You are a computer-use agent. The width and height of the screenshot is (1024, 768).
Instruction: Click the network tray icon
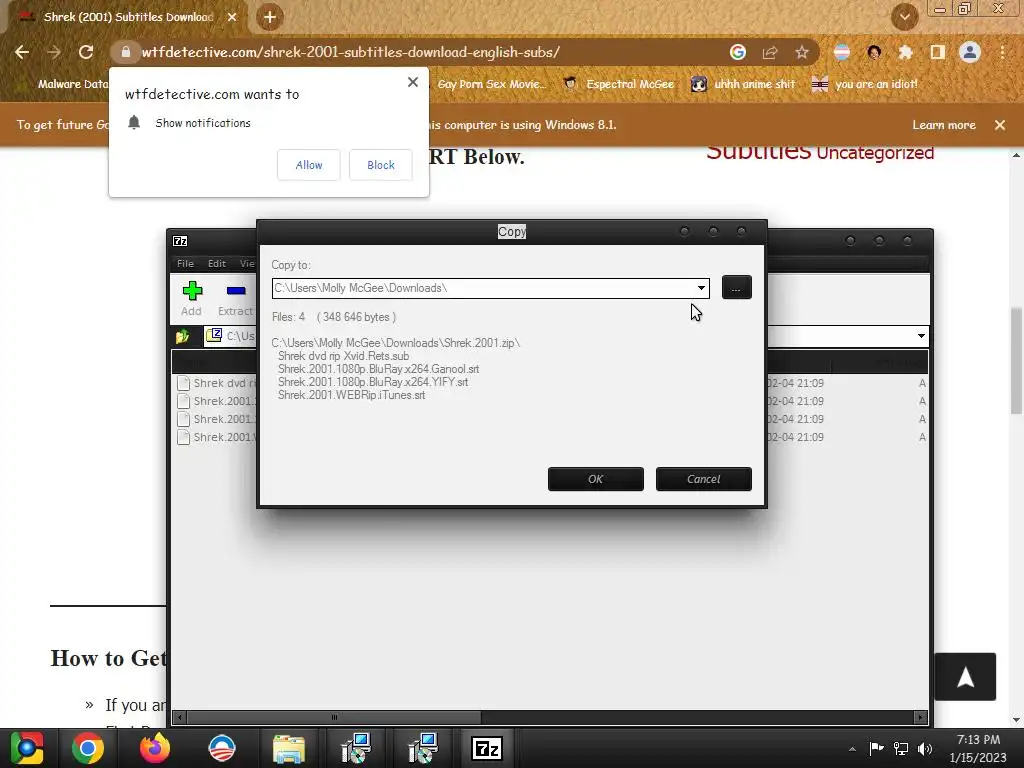click(901, 748)
